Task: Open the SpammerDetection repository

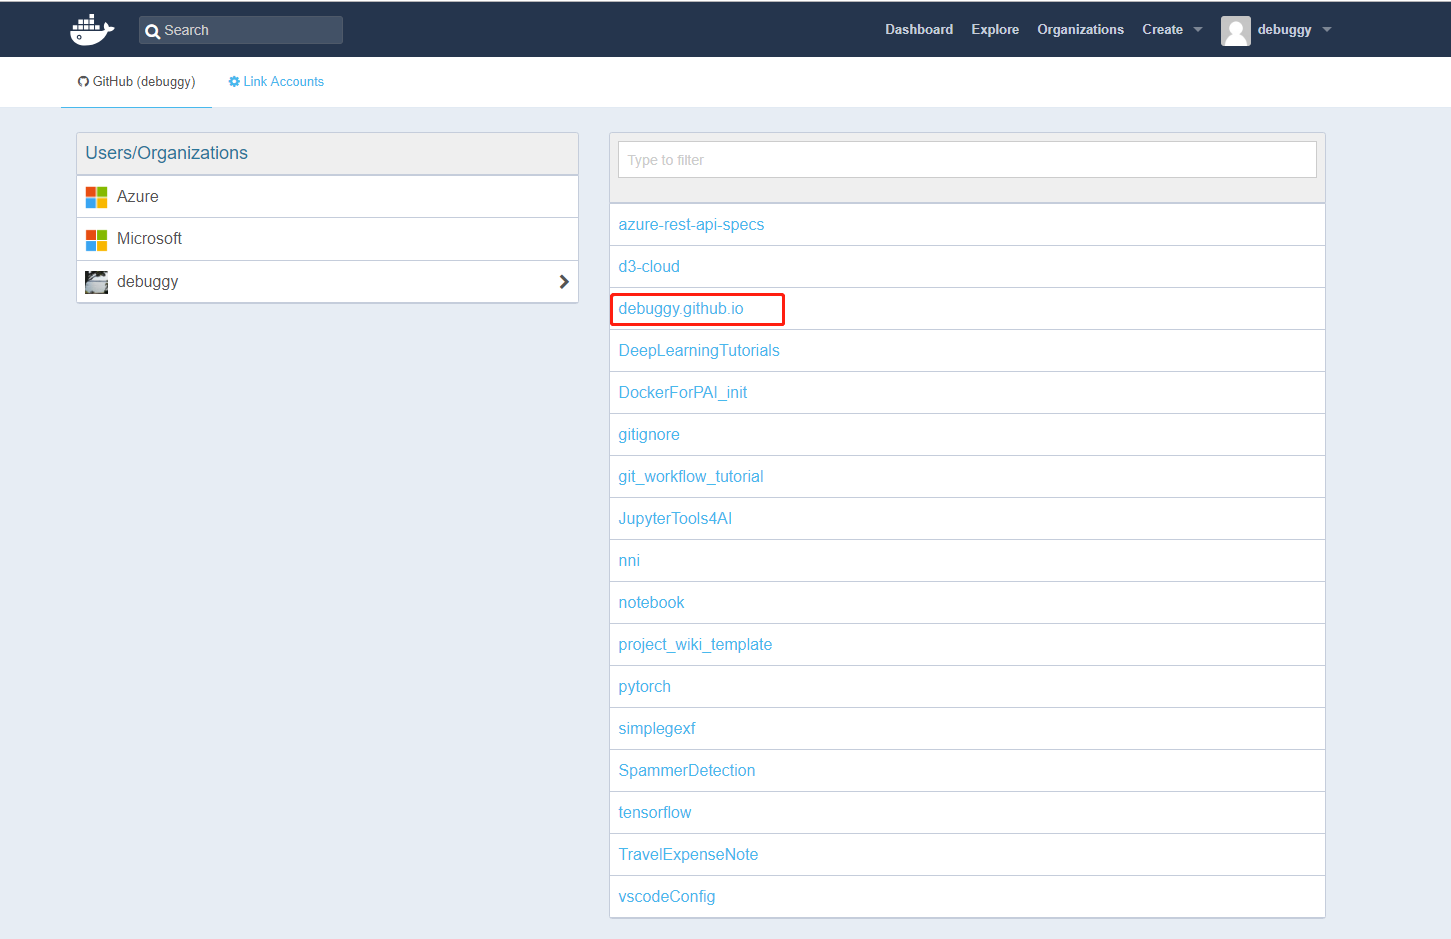Action: 687,771
